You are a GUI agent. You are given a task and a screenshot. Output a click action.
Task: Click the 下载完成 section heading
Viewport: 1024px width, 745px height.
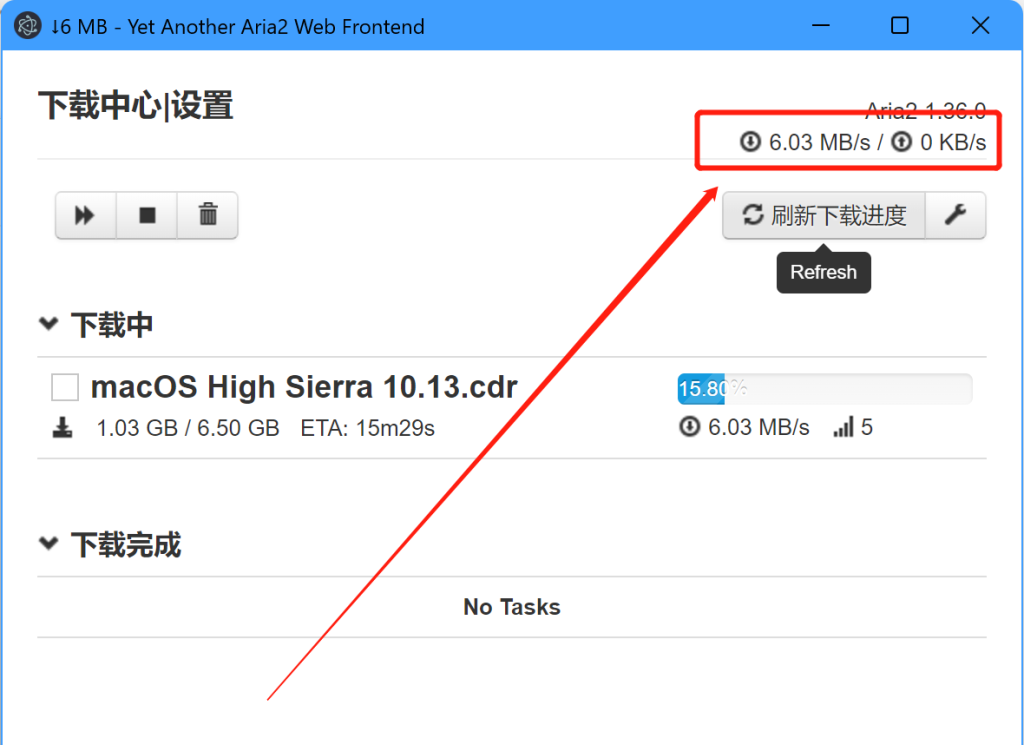pos(126,545)
